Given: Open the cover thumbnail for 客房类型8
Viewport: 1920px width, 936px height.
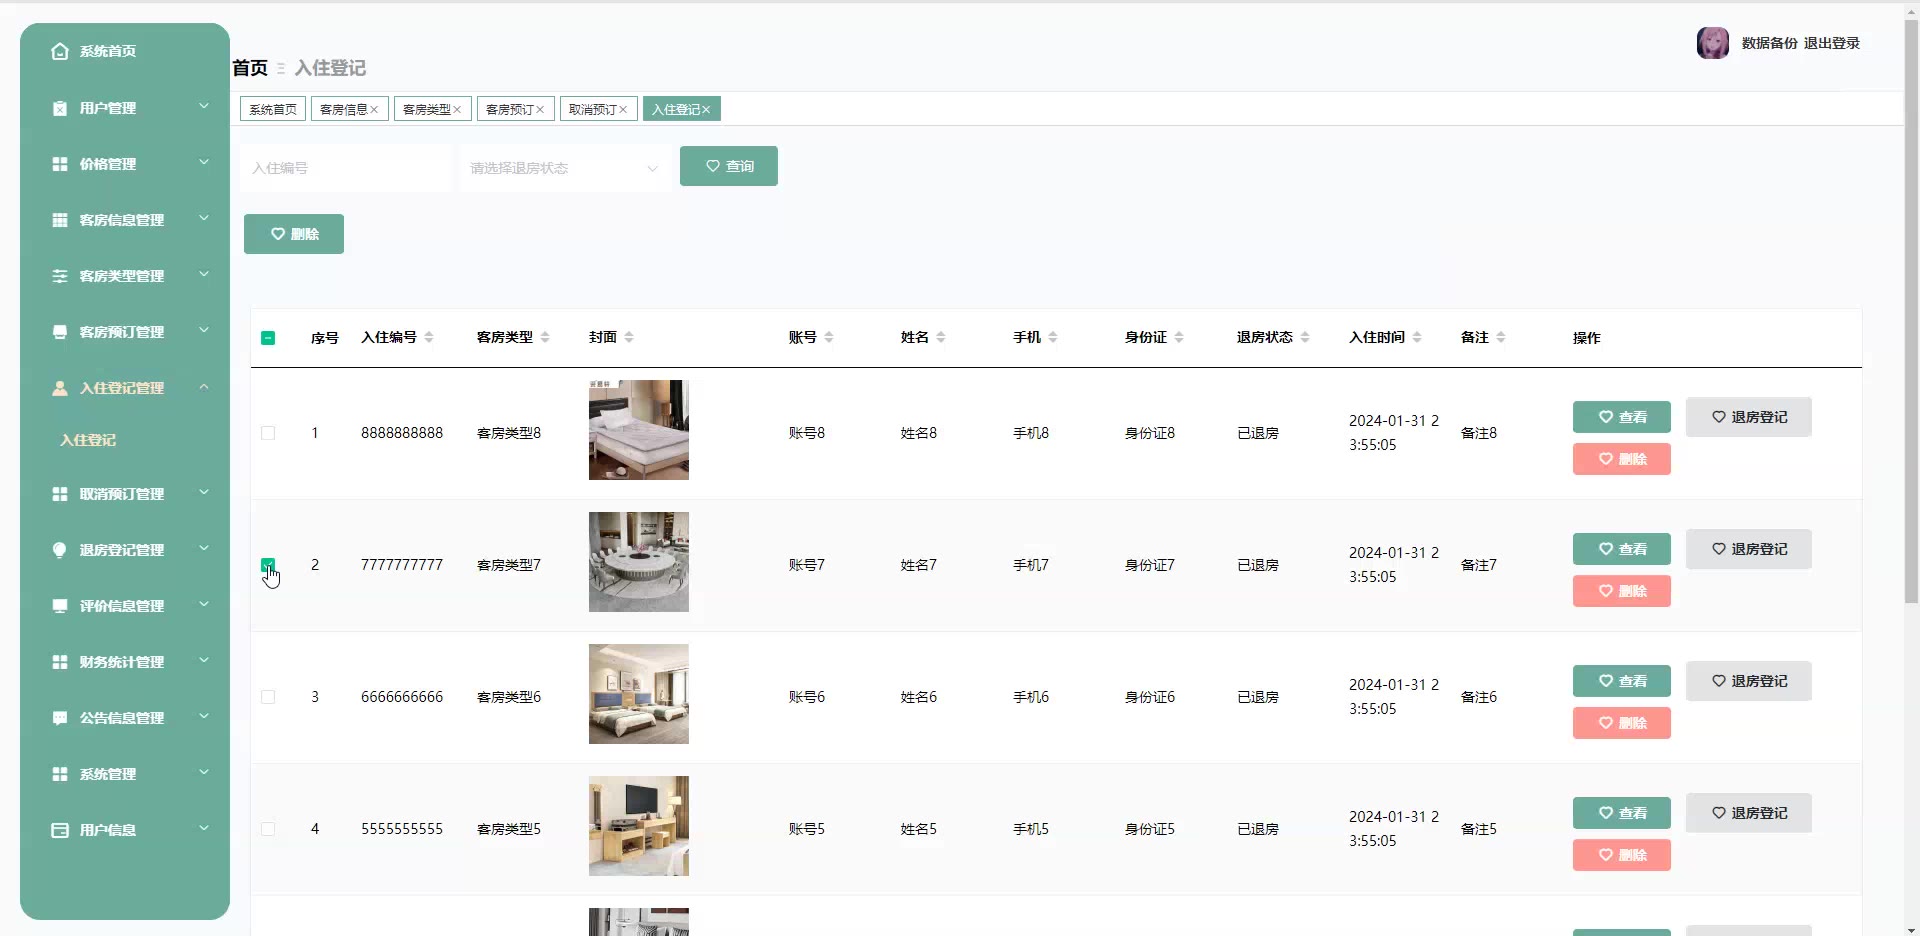Looking at the screenshot, I should pyautogui.click(x=639, y=430).
